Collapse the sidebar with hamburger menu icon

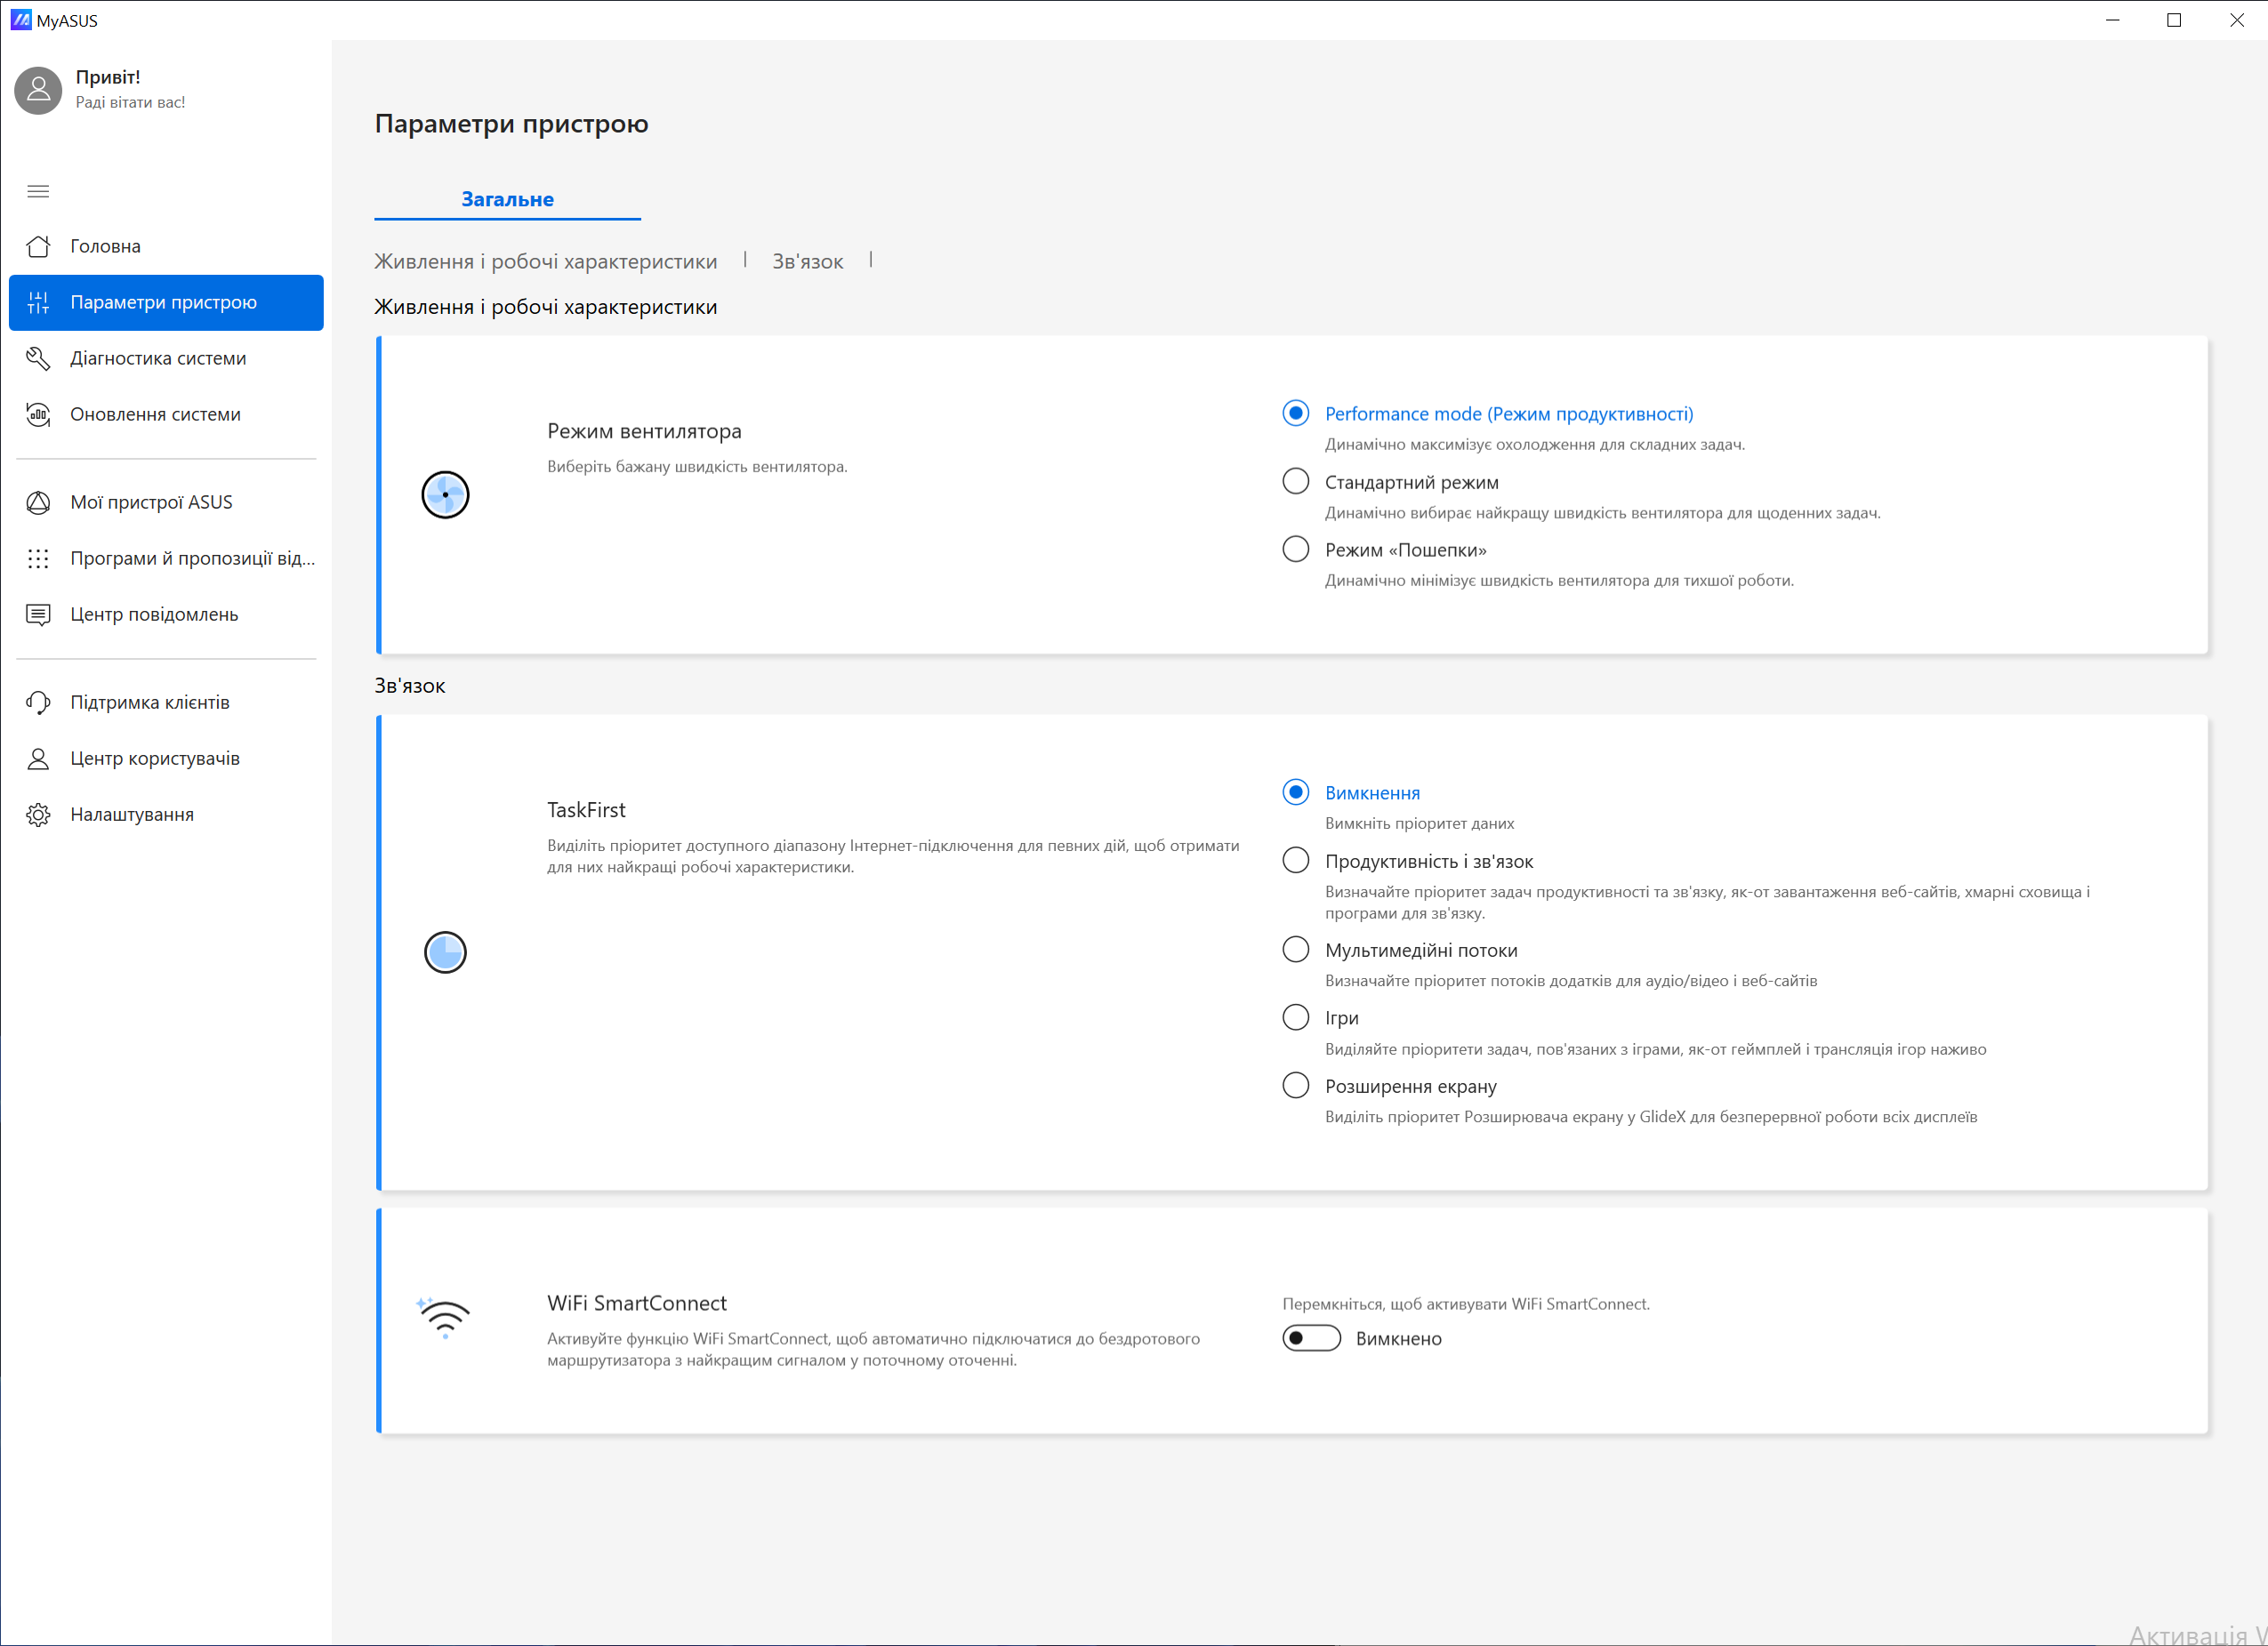click(38, 191)
